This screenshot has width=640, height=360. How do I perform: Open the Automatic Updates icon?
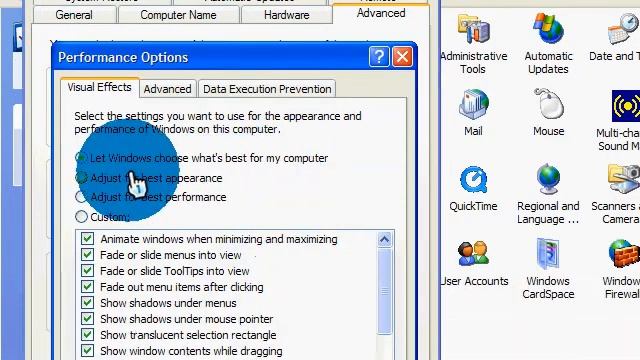(548, 29)
